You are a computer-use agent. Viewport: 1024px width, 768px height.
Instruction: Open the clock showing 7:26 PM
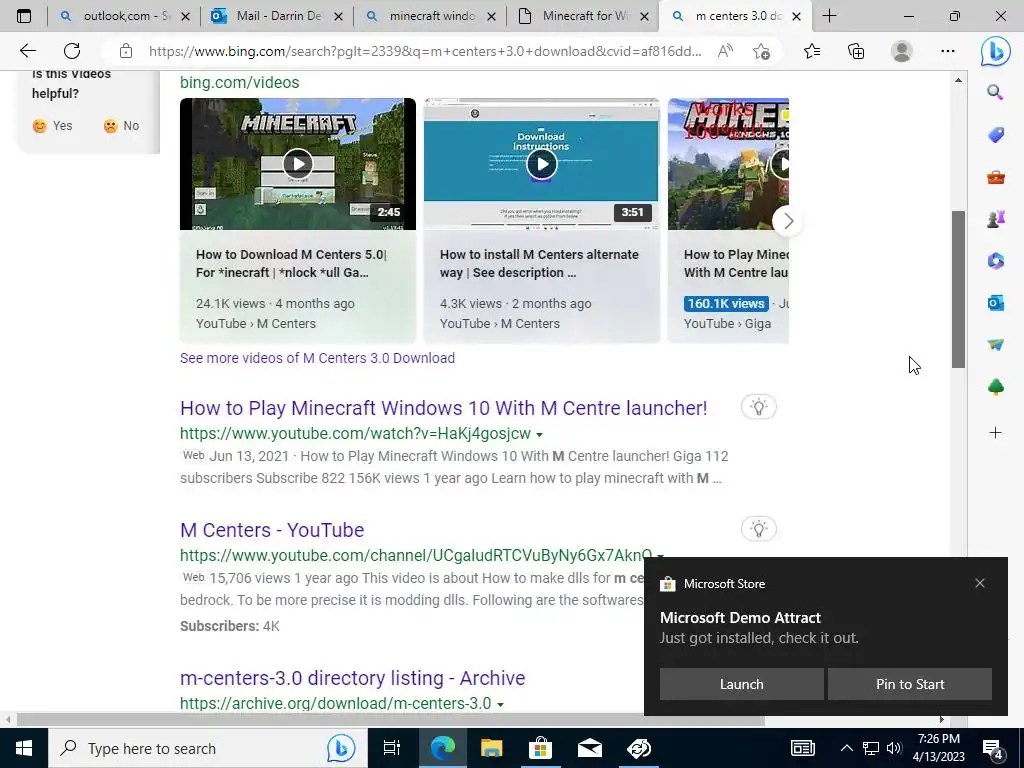pyautogui.click(x=938, y=748)
